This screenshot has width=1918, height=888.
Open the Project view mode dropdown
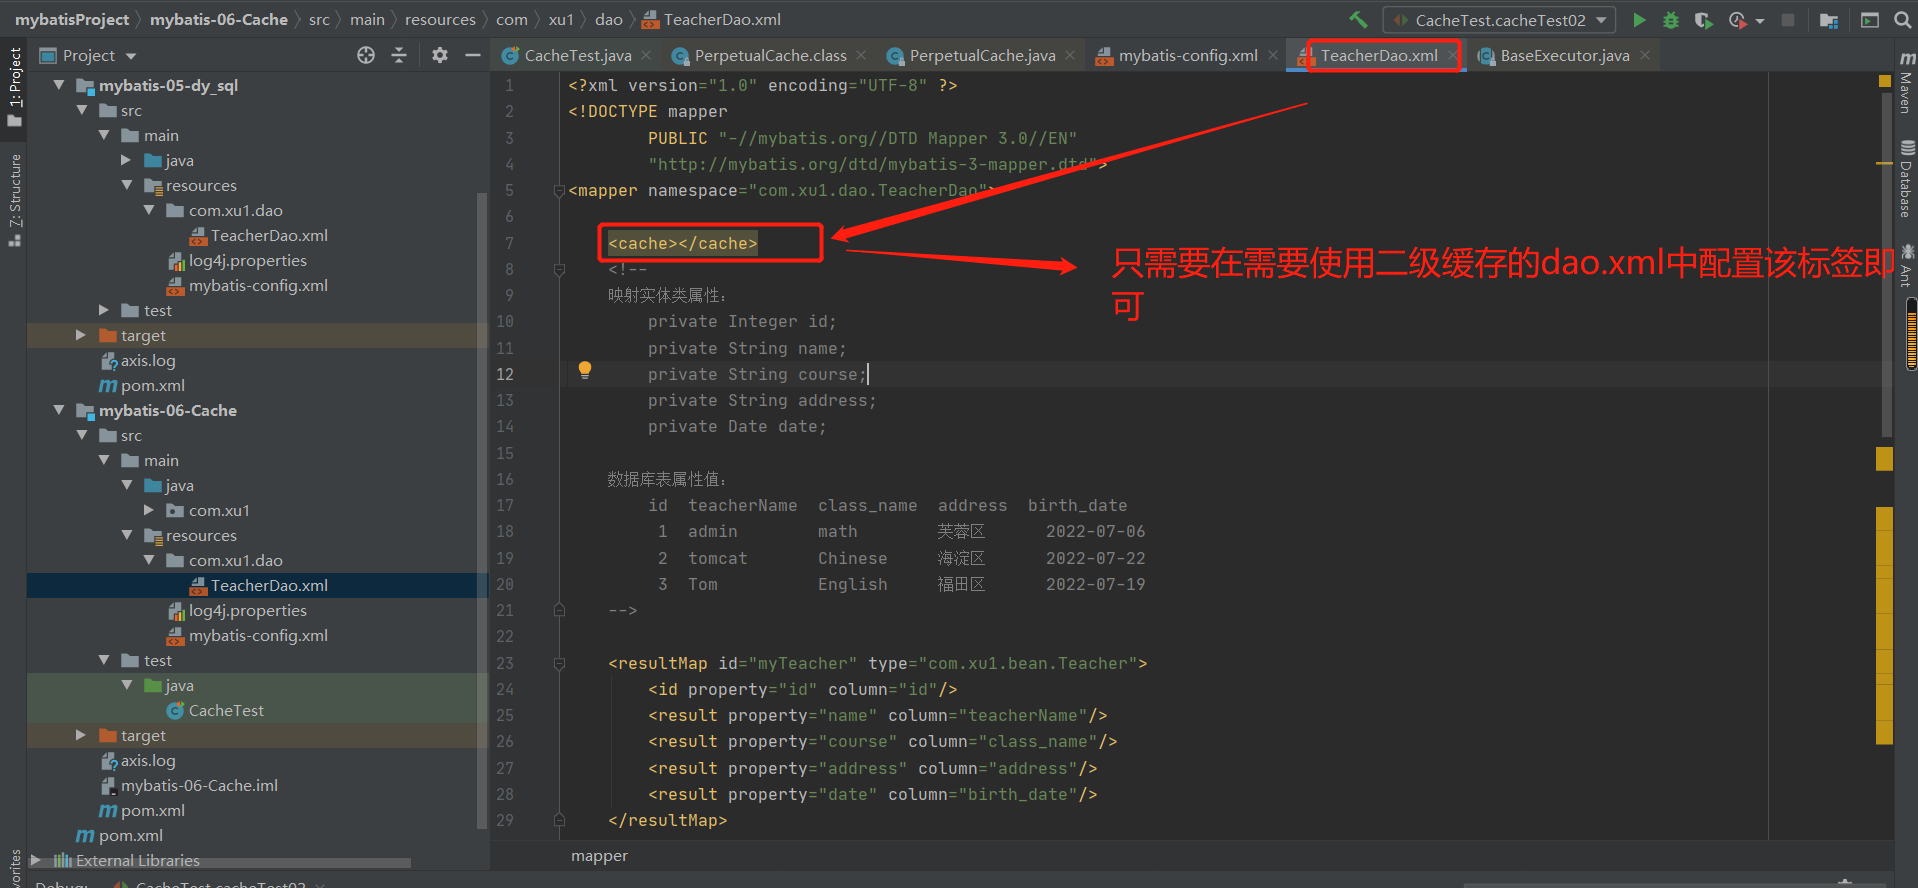[x=131, y=56]
